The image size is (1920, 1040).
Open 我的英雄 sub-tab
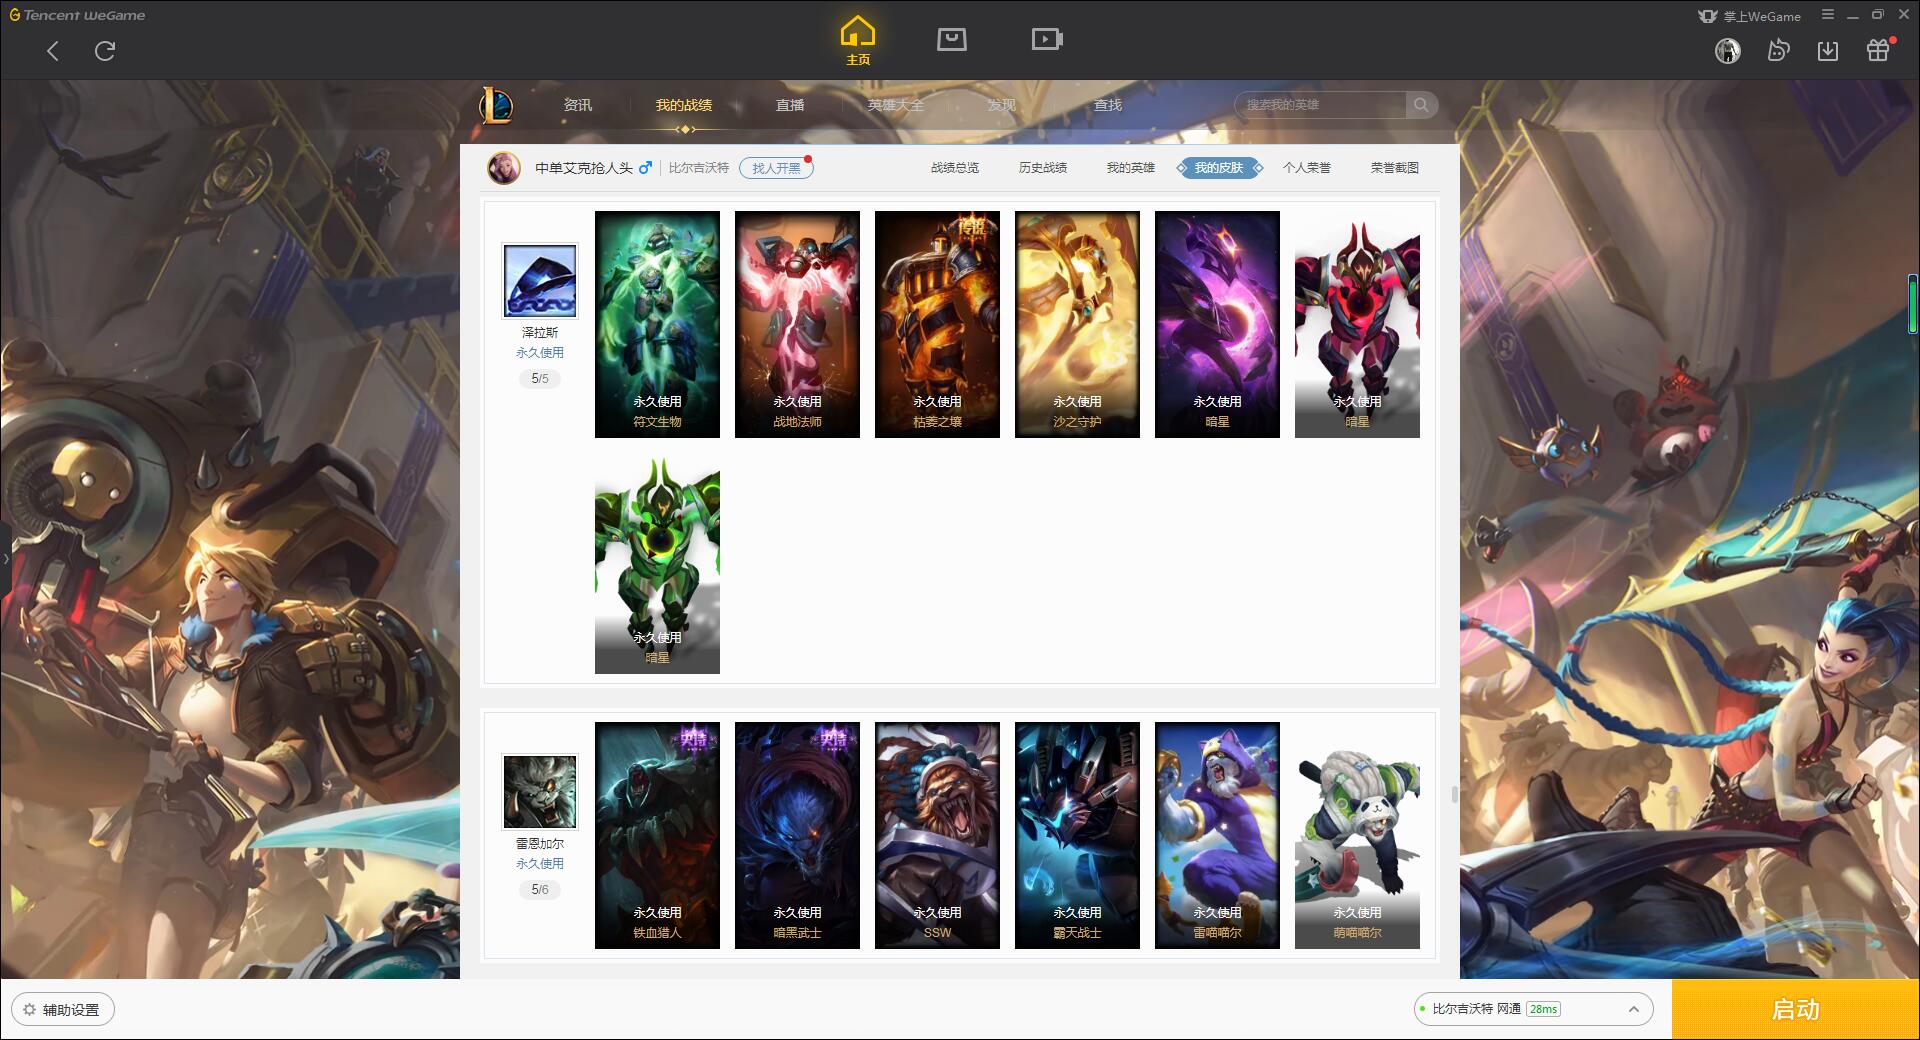click(x=1131, y=168)
